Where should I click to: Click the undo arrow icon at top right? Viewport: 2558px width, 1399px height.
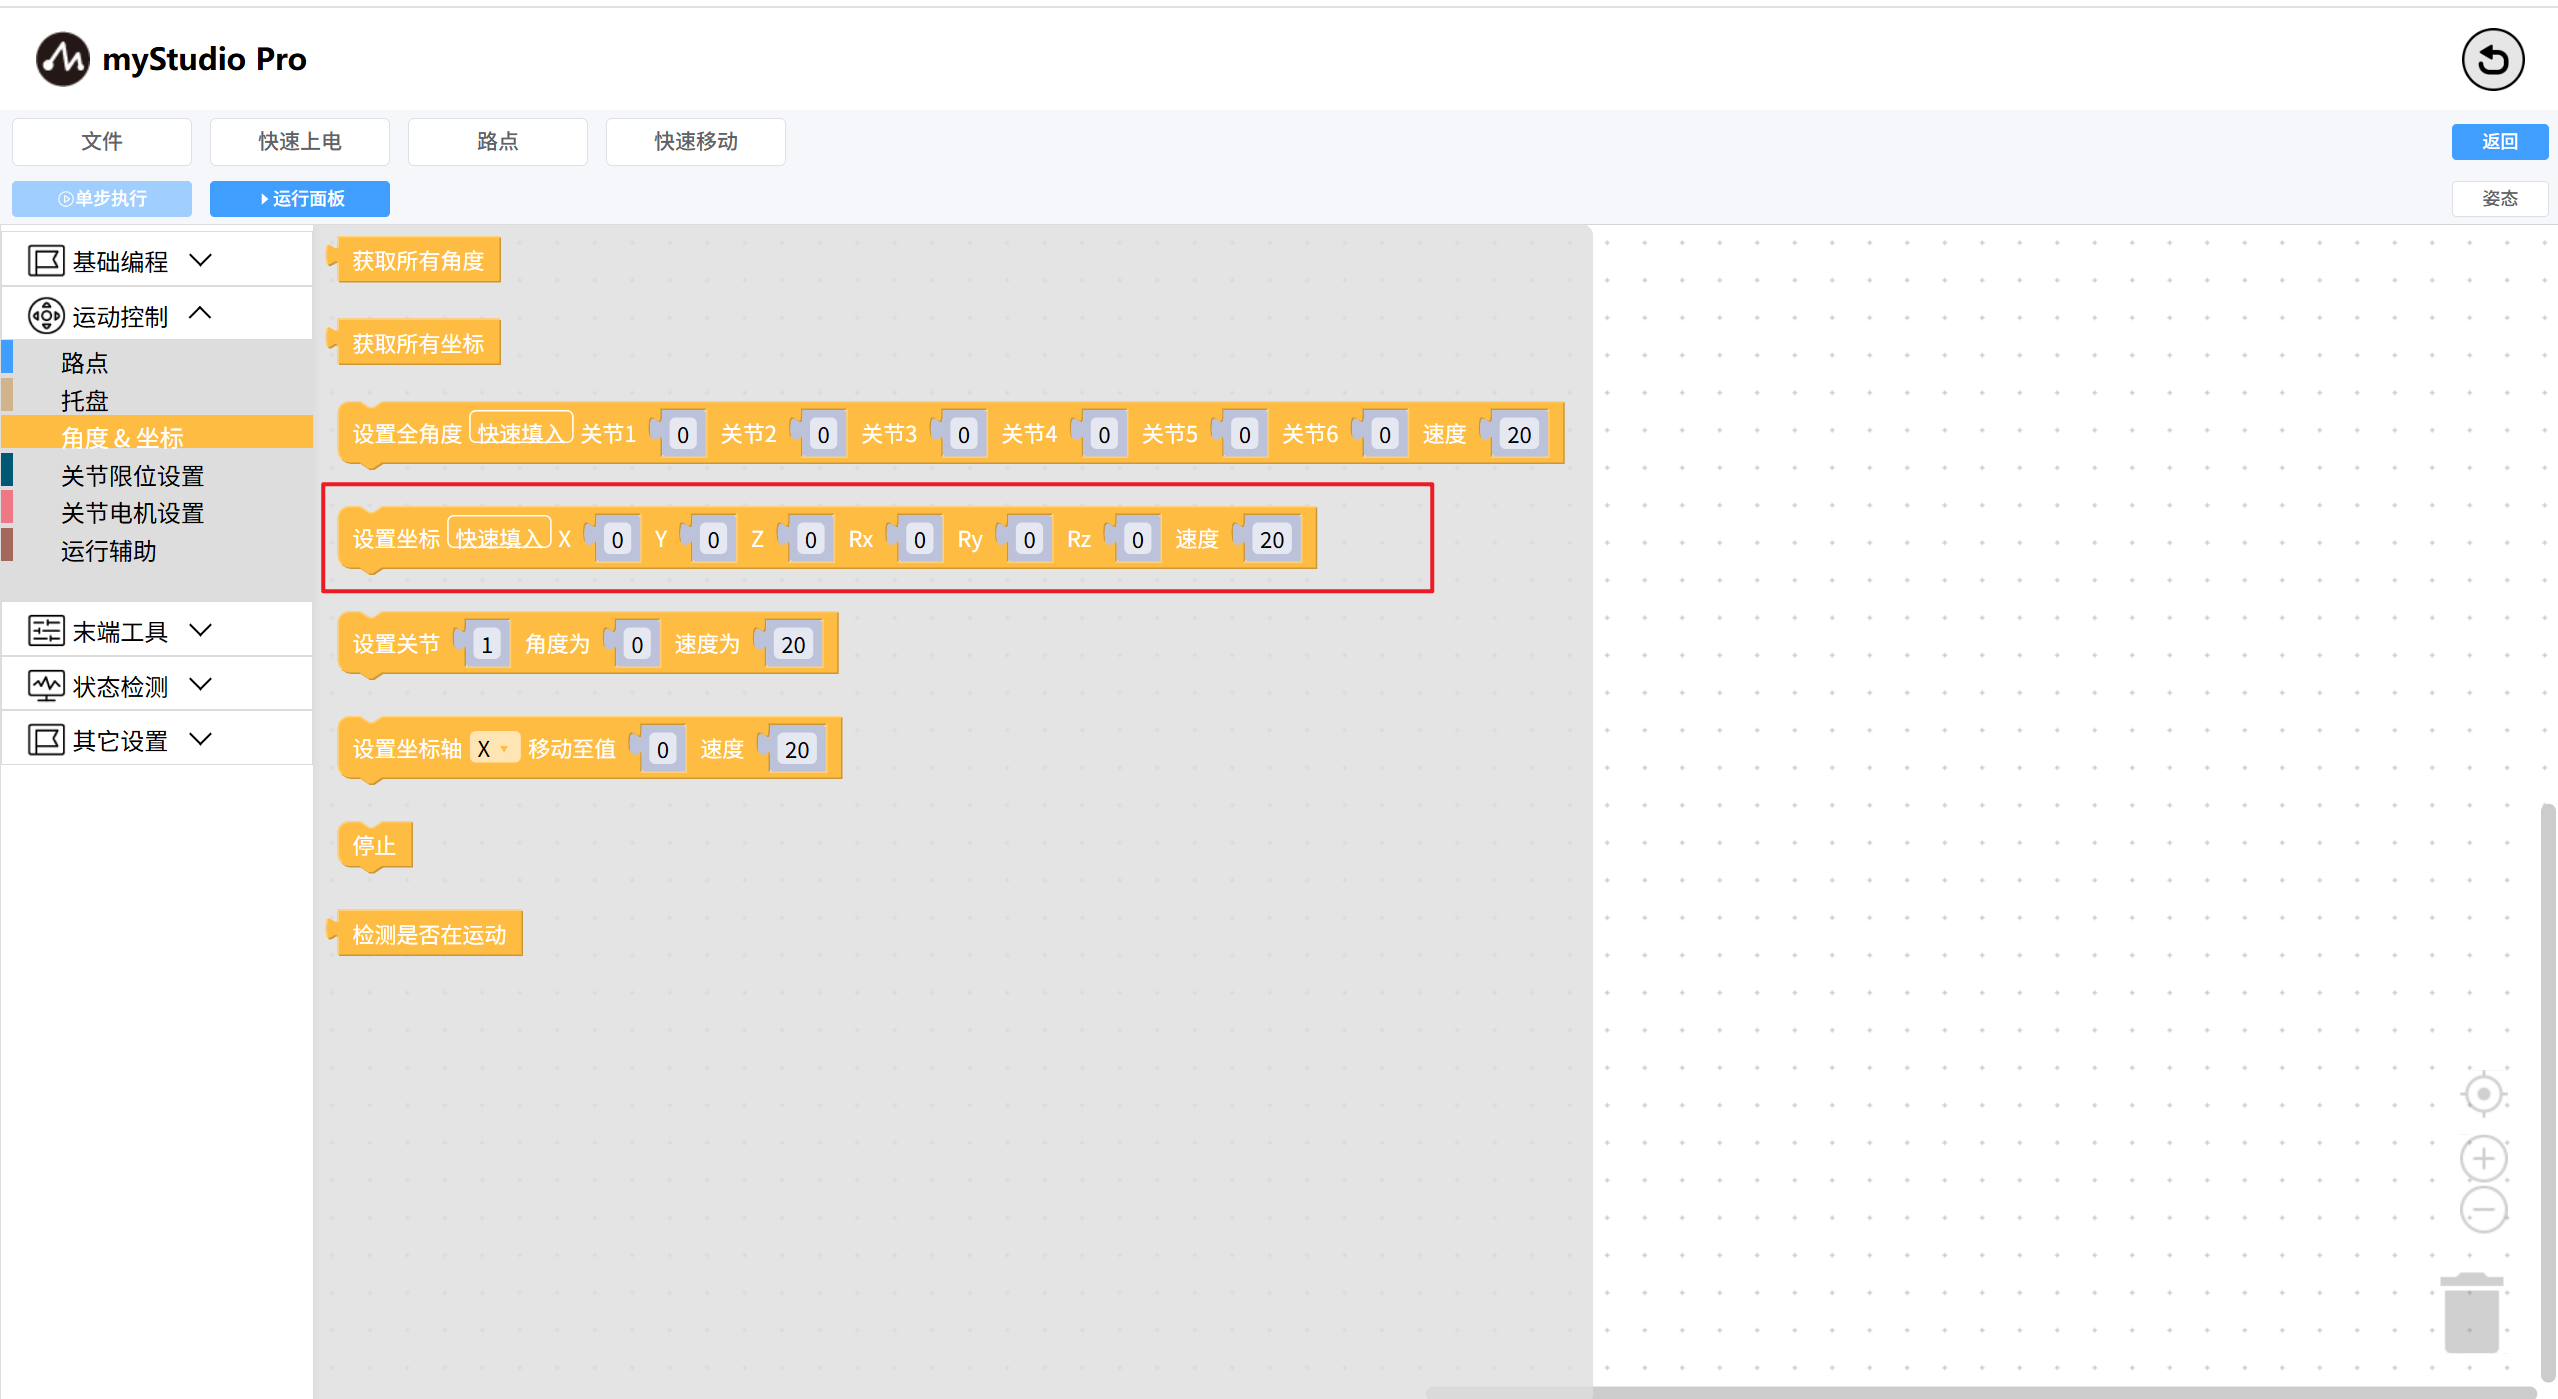pos(2491,60)
